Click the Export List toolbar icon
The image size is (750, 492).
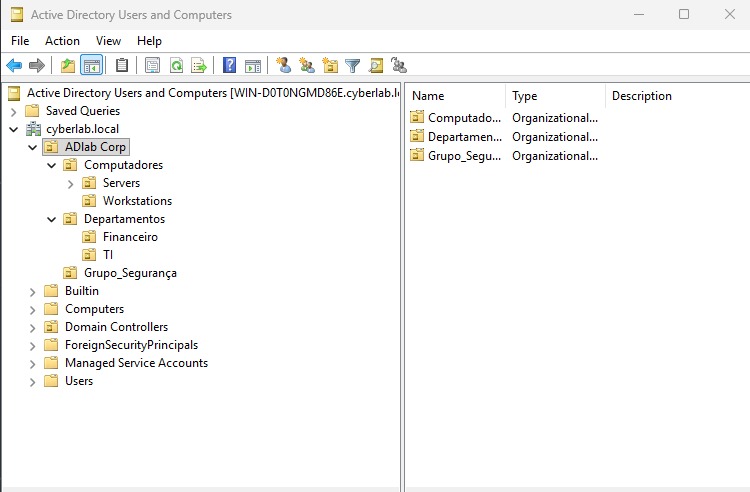199,65
